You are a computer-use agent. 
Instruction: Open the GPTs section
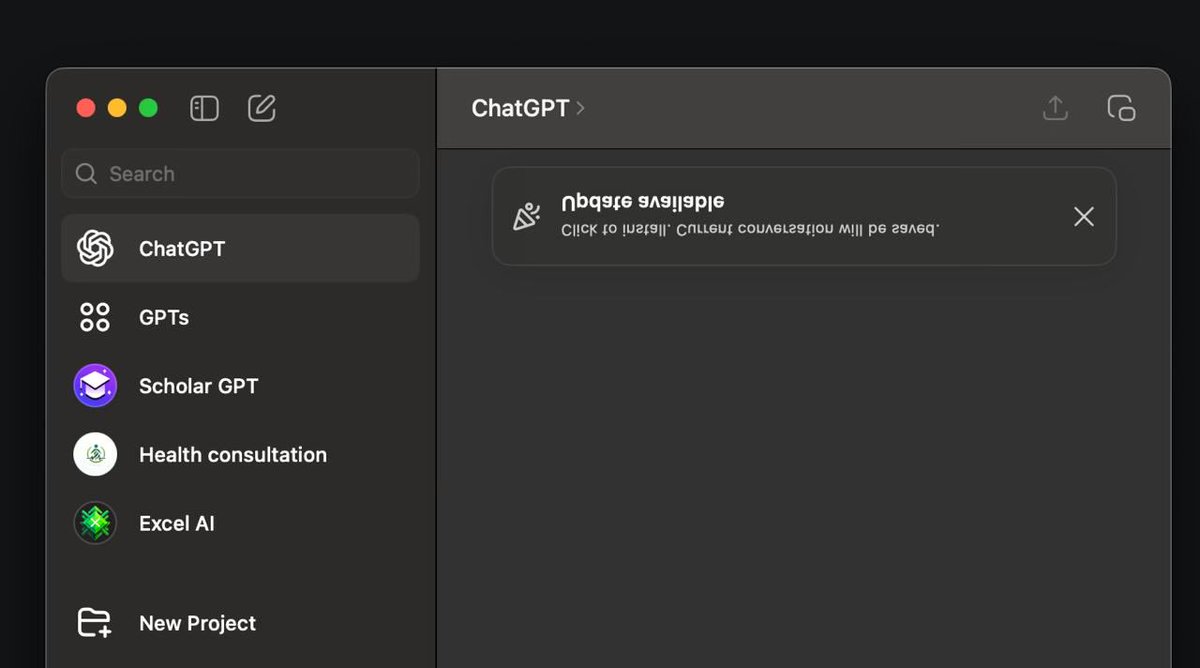point(240,317)
